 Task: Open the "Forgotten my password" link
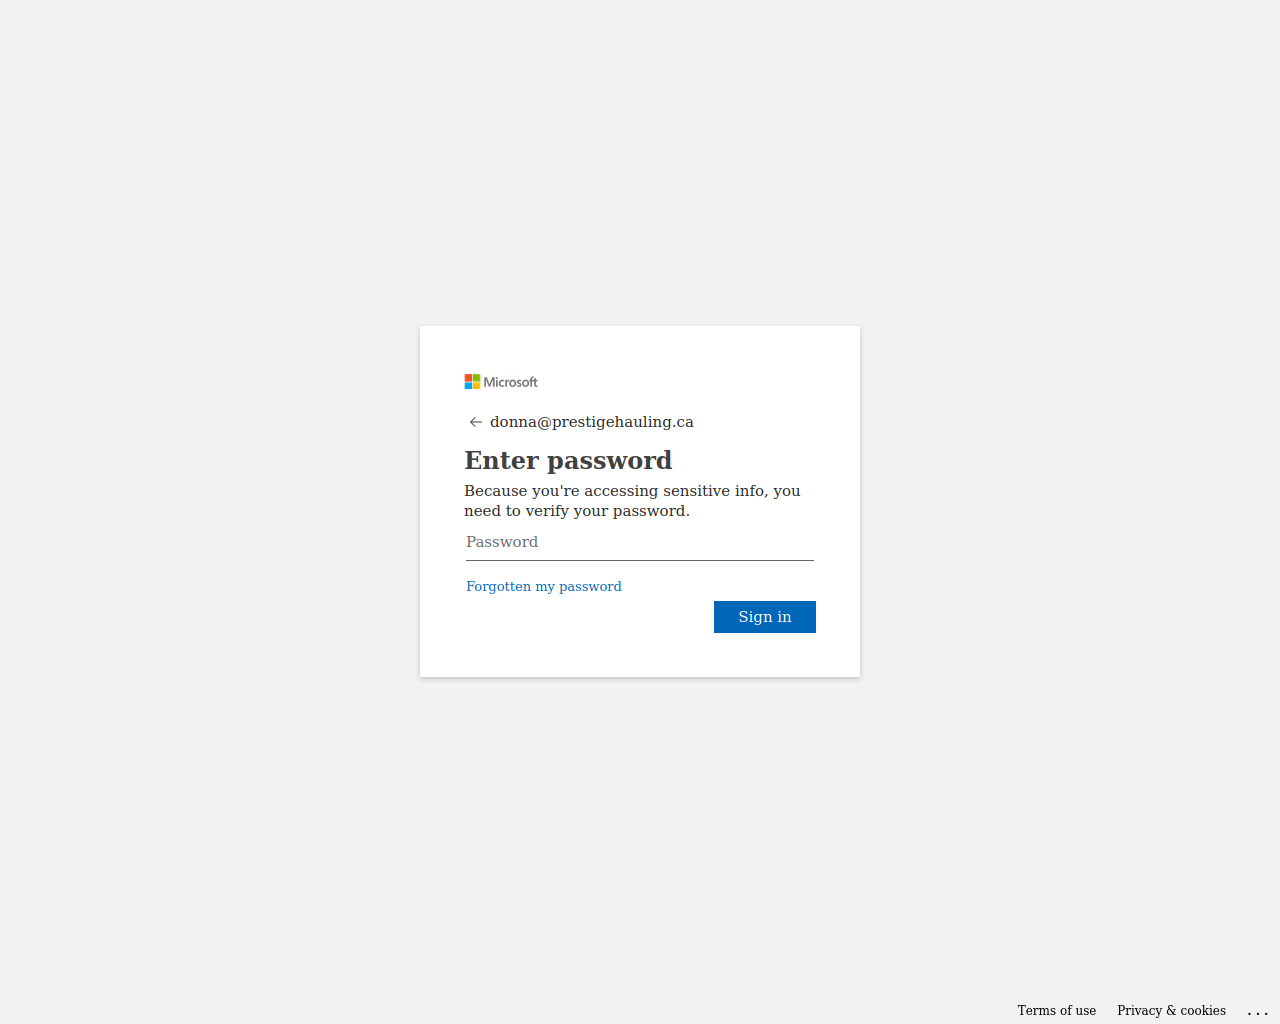tap(544, 587)
